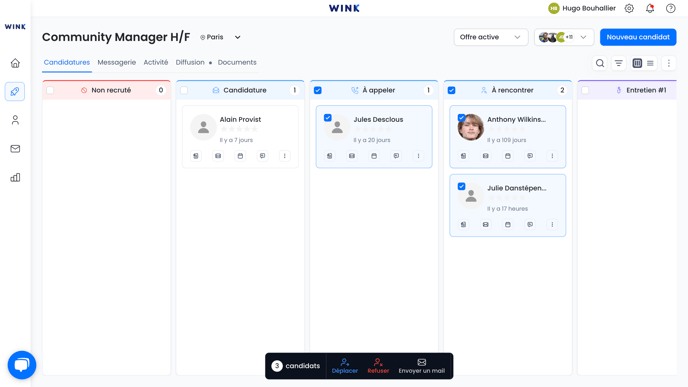Switch to Documents tab
Screen dimensions: 688x387
[237, 62]
